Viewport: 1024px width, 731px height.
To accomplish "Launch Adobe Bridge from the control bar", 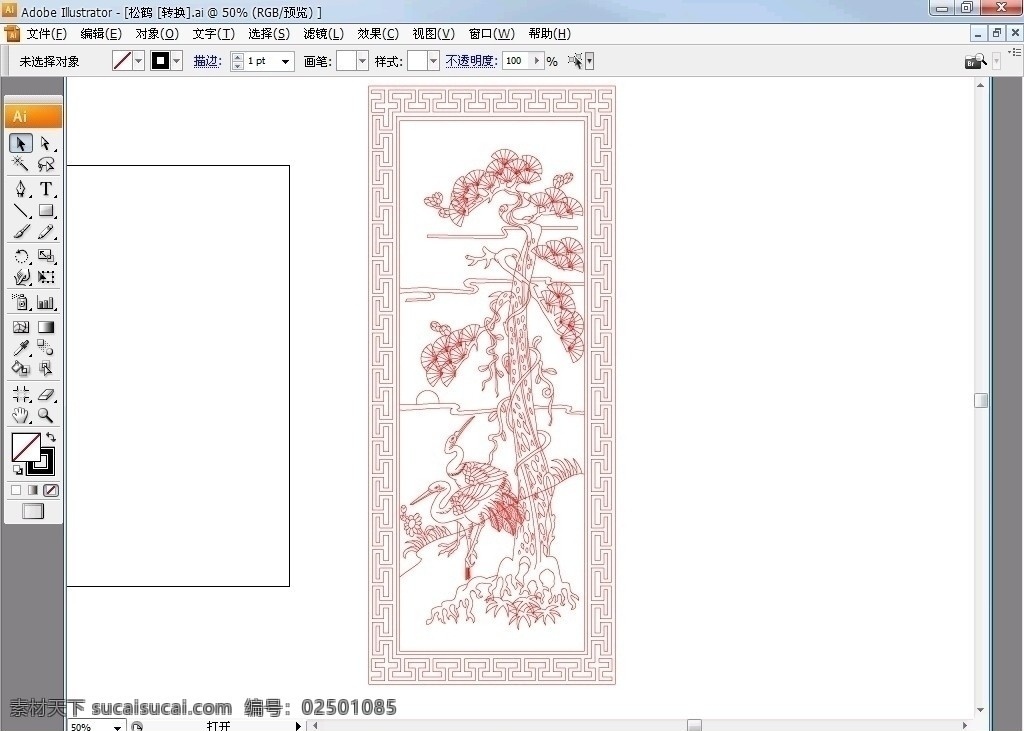I will point(976,61).
